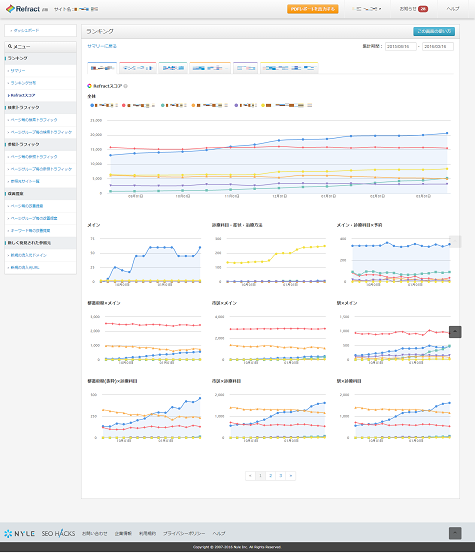The height and width of the screenshot is (553, 475).
Task: Open ページ毎の参照トラフィック sidebar link
Action: pyautogui.click(x=34, y=157)
